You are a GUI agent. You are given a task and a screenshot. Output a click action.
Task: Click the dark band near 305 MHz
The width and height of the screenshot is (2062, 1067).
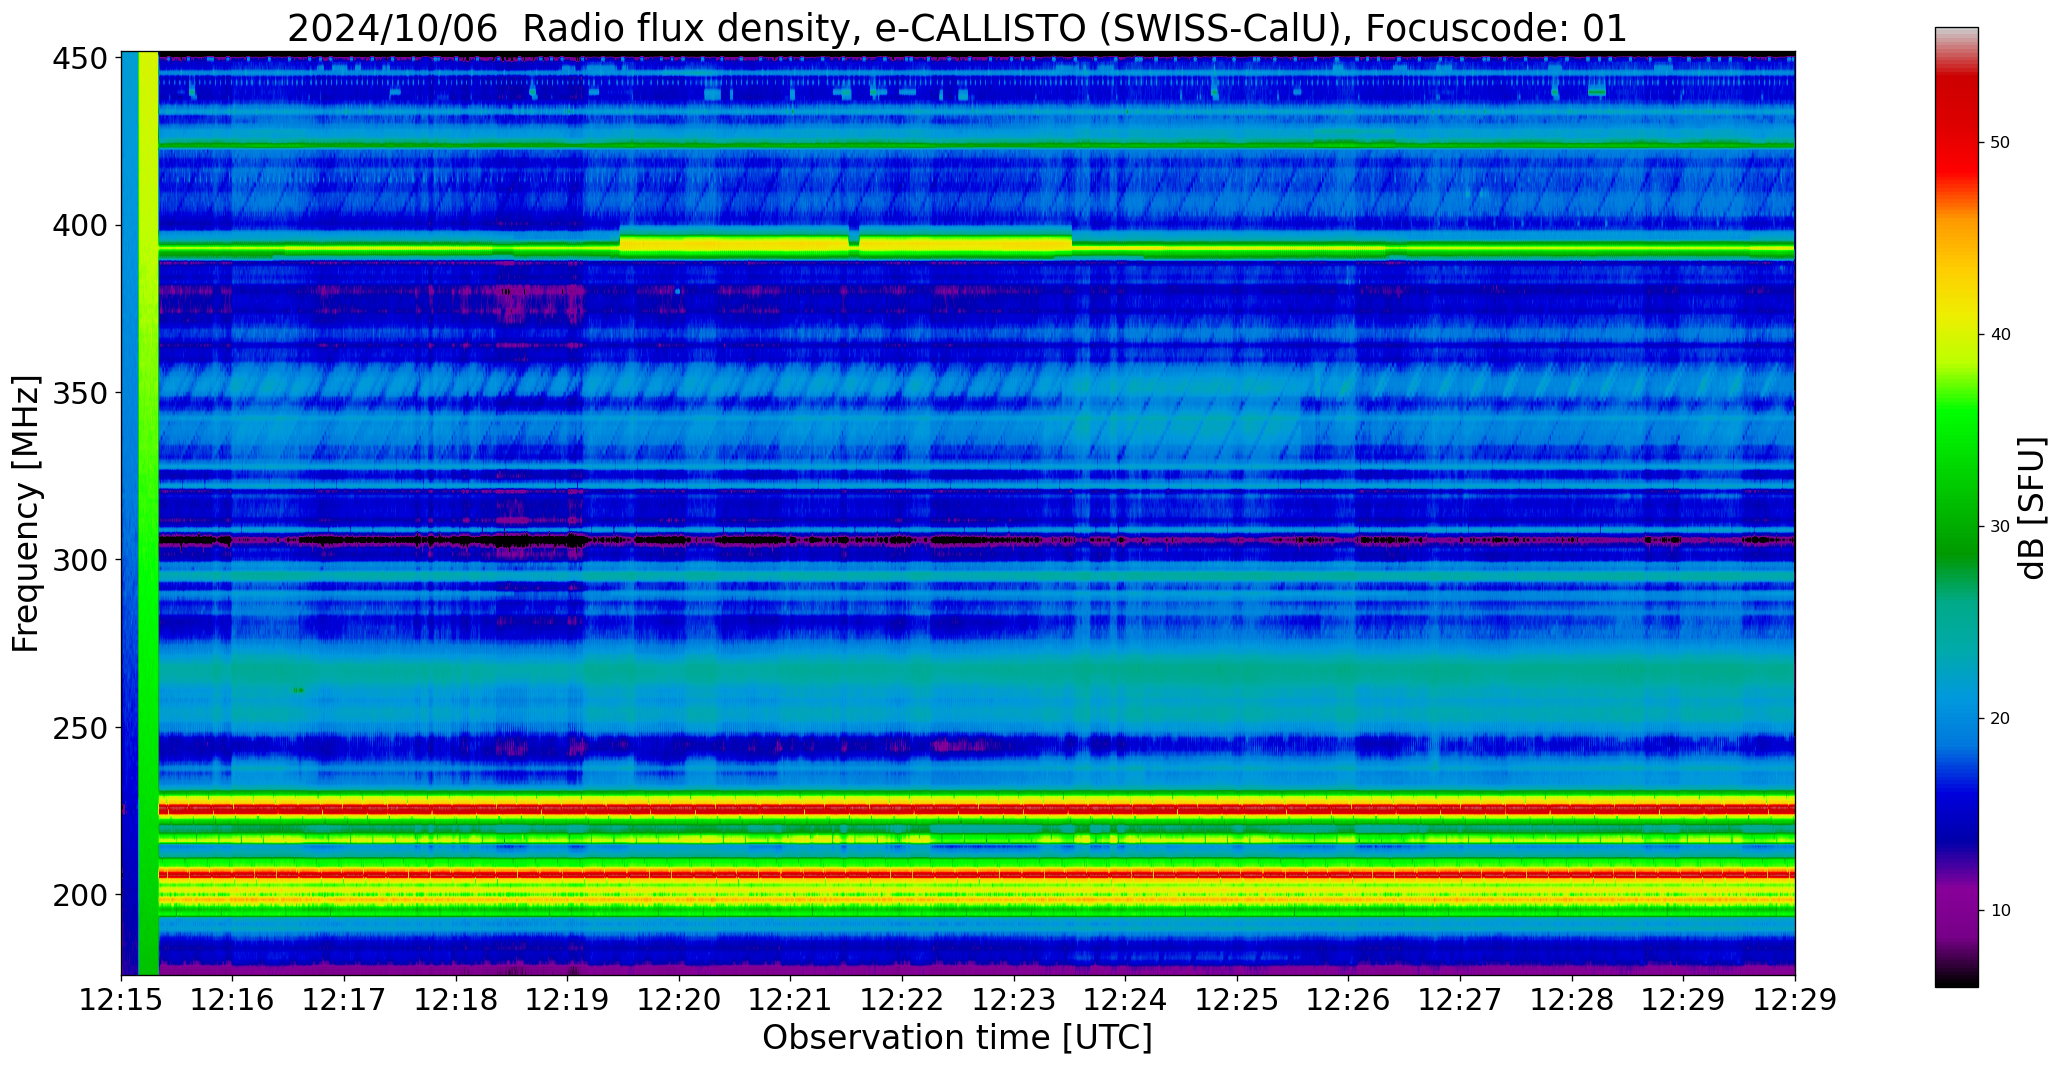pos(977,540)
